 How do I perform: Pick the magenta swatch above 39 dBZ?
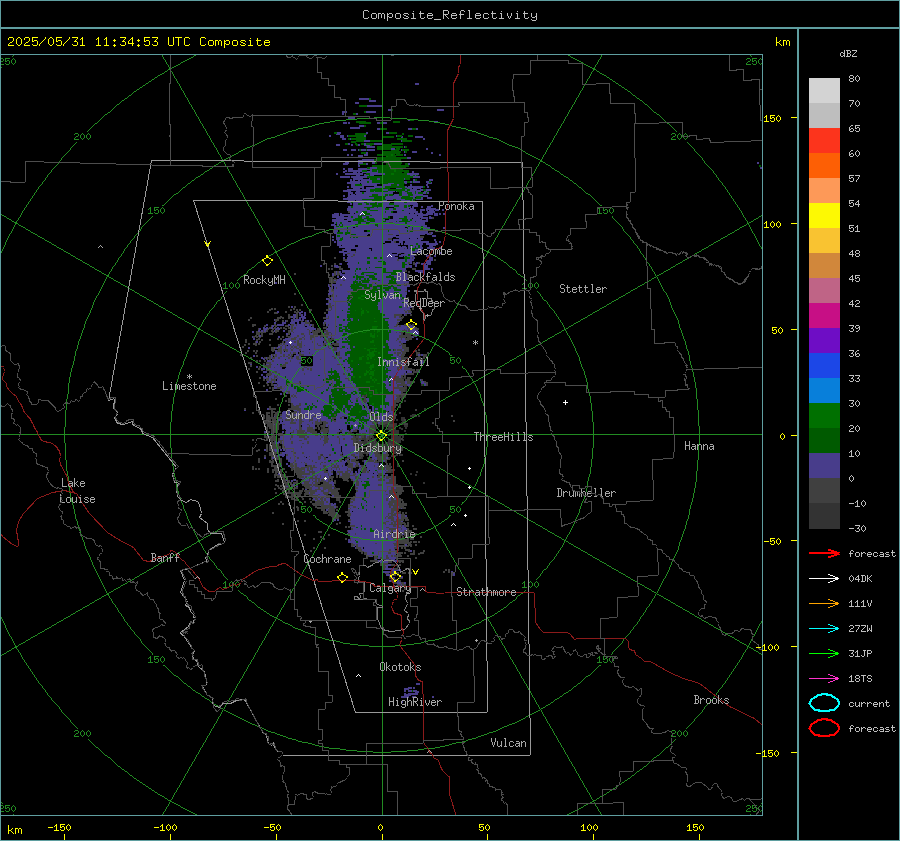pos(824,315)
